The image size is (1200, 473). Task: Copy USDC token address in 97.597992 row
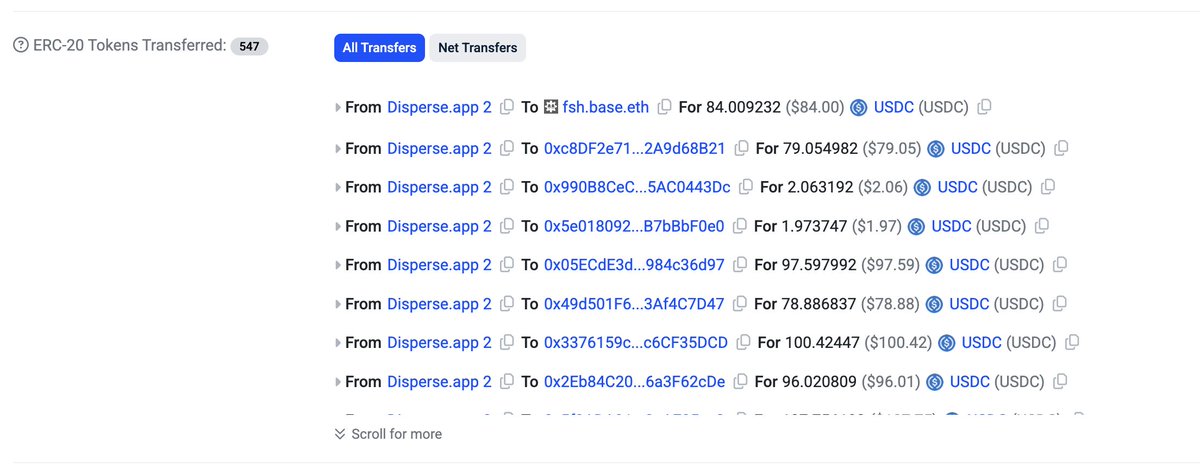pos(1060,265)
